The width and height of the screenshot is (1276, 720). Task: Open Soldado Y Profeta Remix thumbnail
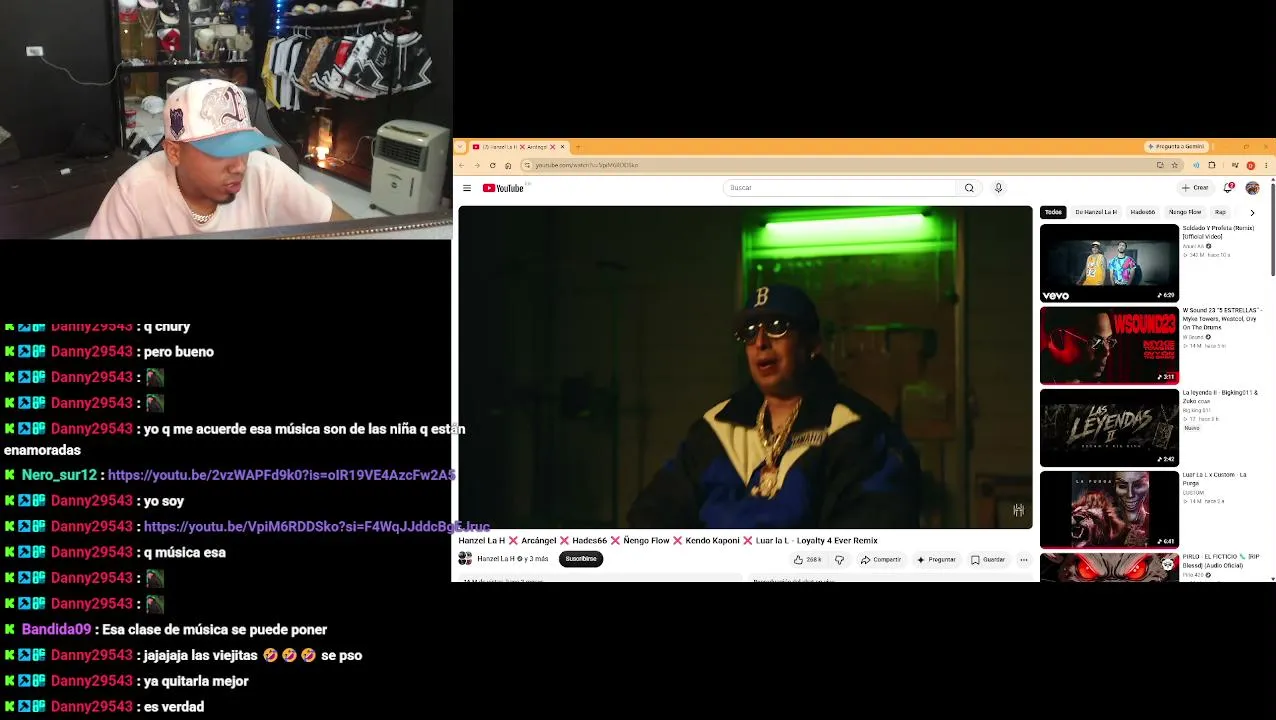[x=1109, y=263]
